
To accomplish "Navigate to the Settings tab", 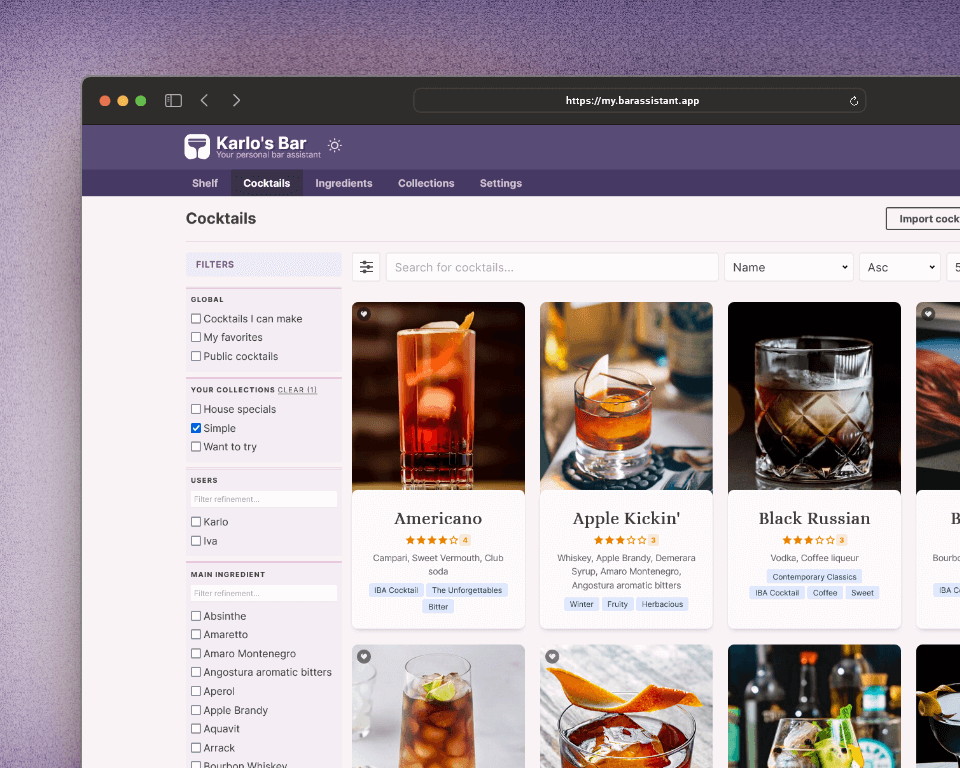I will 501,183.
